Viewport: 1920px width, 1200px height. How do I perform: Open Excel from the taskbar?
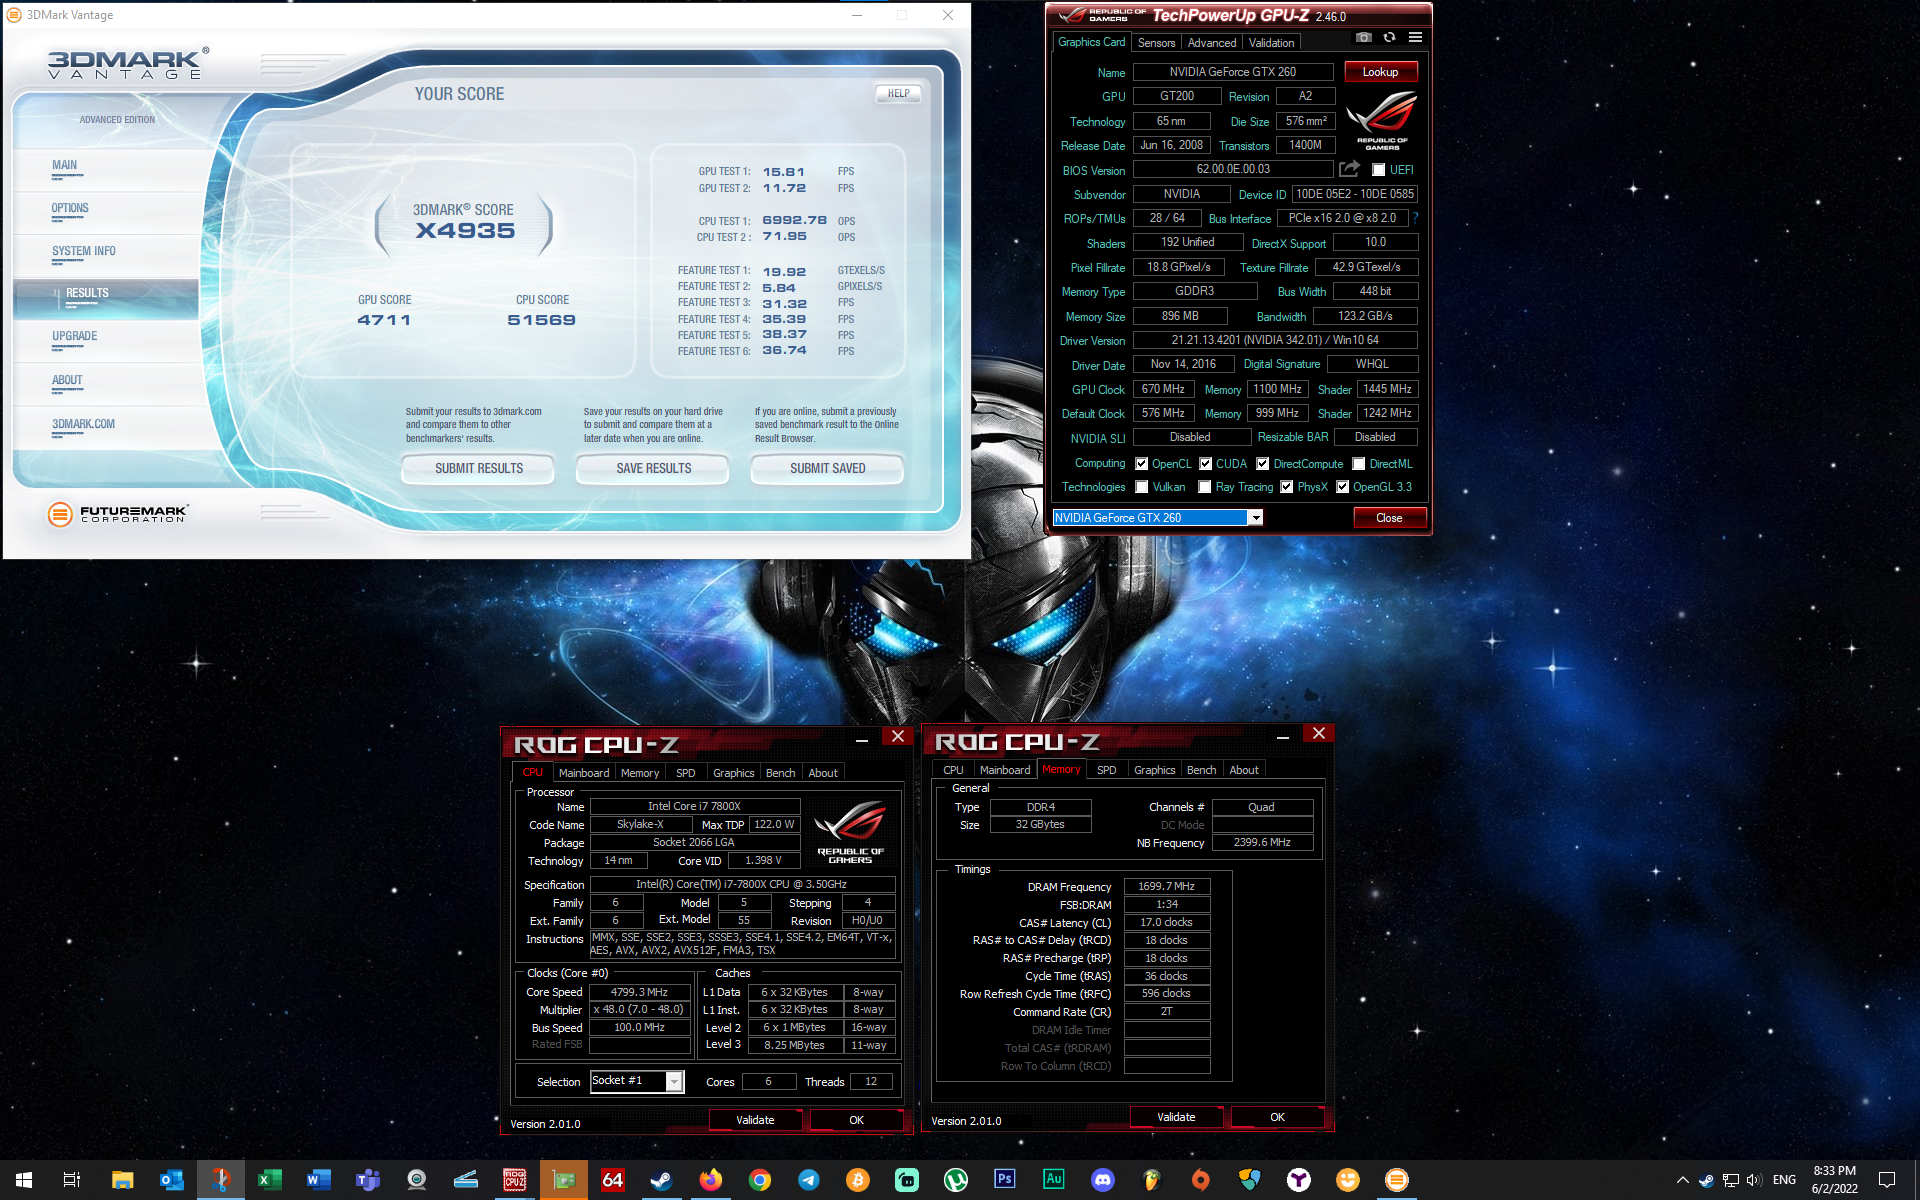point(269,1180)
